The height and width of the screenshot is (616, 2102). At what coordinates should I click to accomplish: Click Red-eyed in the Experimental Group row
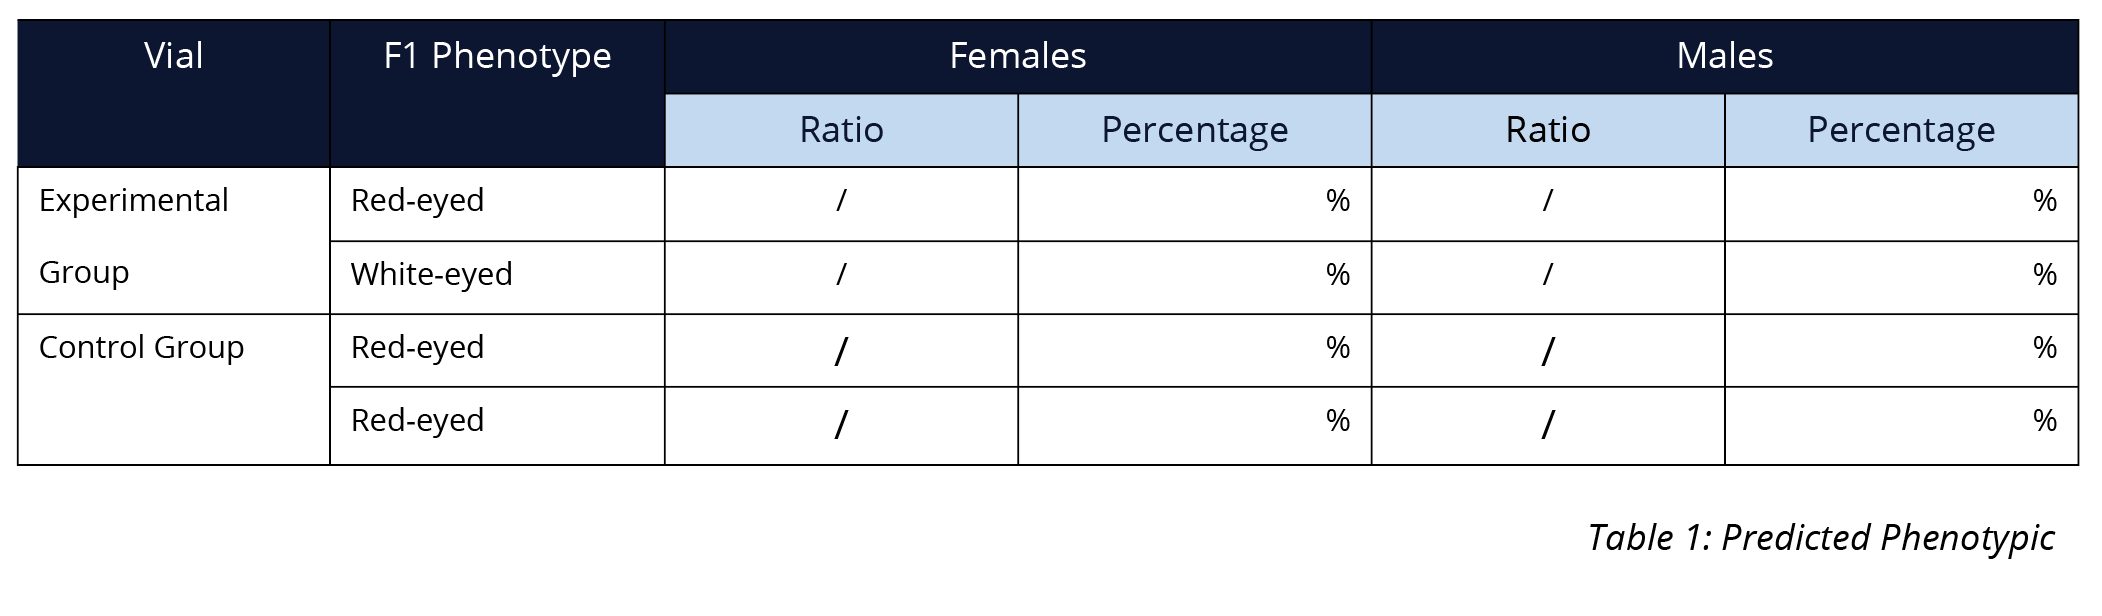[497, 203]
